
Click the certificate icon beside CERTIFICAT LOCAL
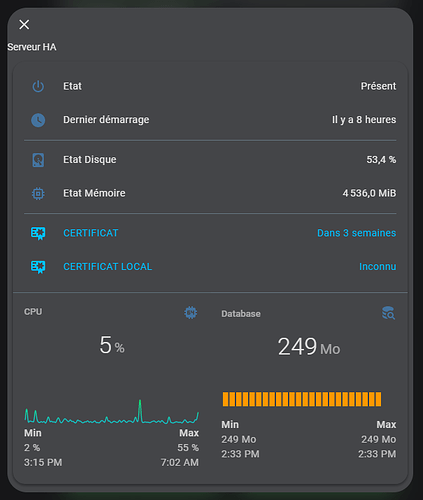click(38, 267)
